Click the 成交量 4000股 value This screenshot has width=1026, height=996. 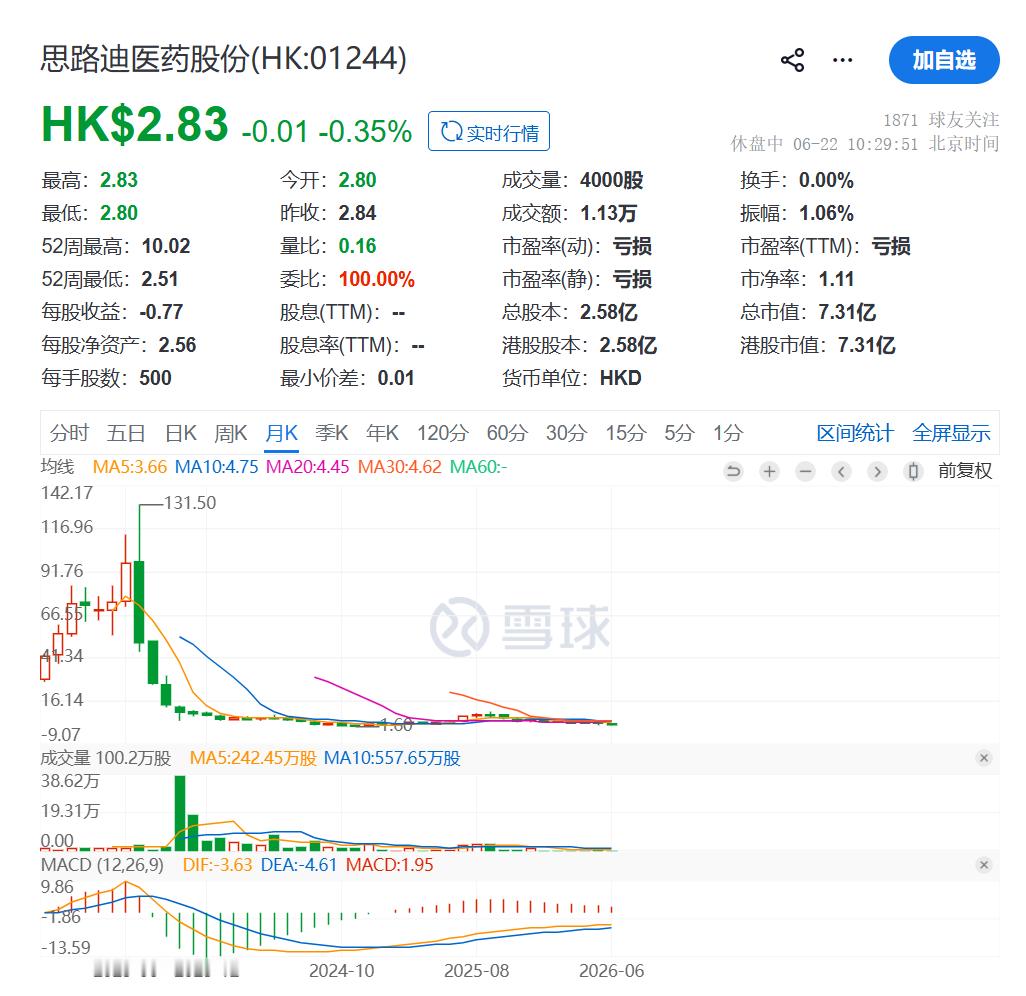[x=611, y=180]
